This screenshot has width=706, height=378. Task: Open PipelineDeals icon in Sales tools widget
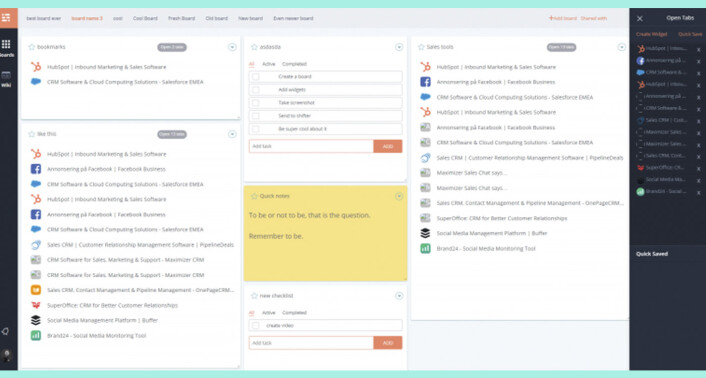pos(425,158)
